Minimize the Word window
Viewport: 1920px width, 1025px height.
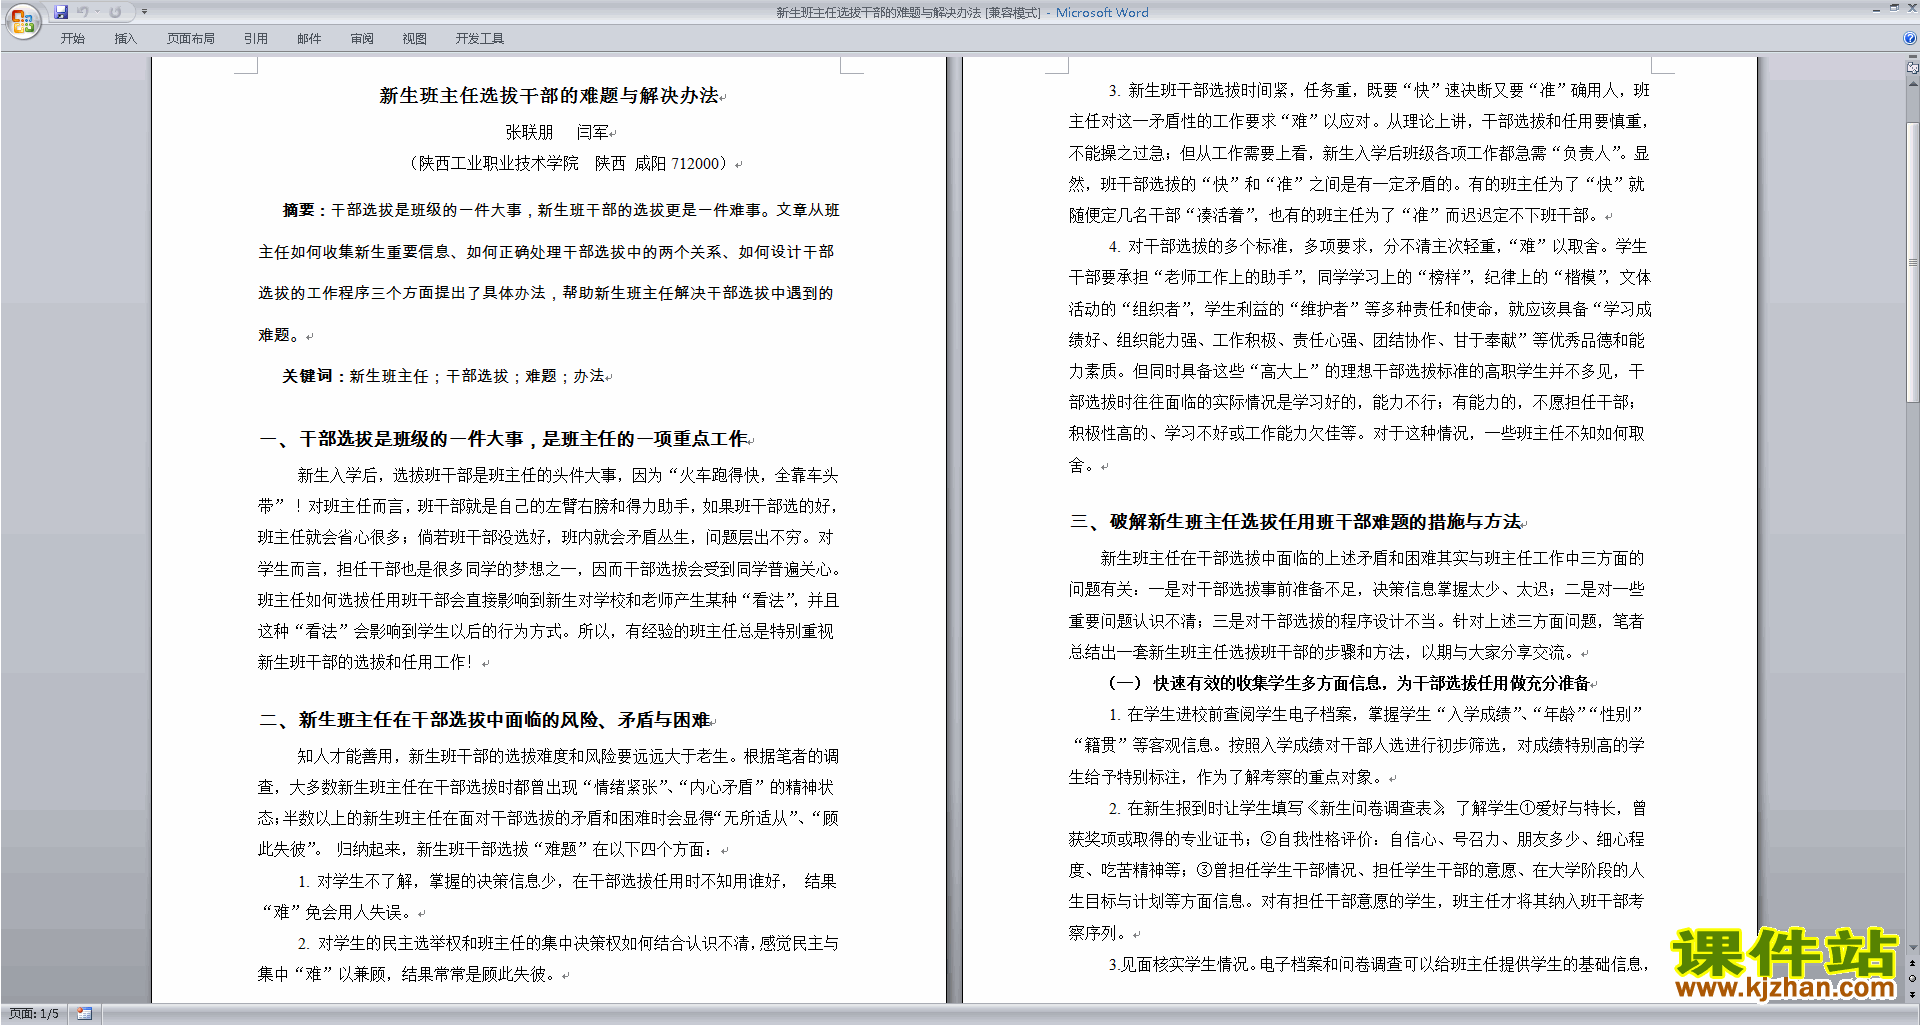pos(1876,9)
